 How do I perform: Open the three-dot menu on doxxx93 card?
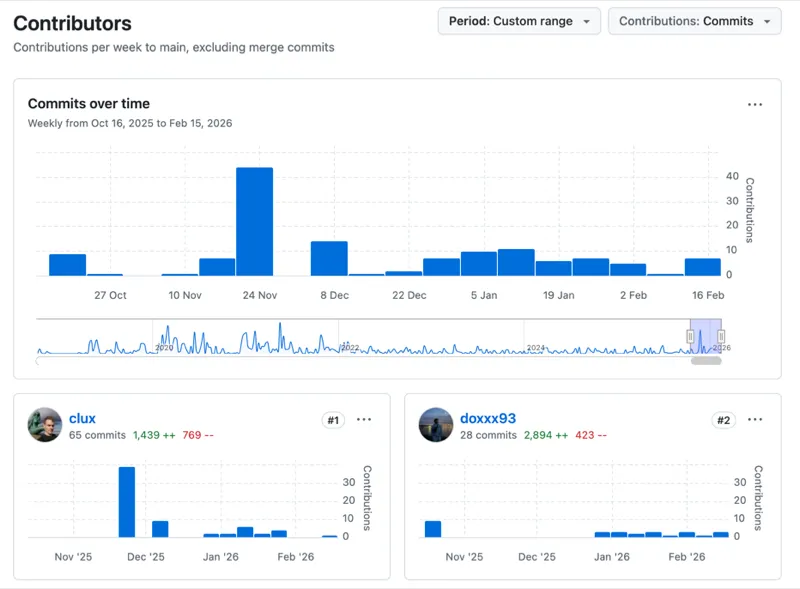pos(755,420)
